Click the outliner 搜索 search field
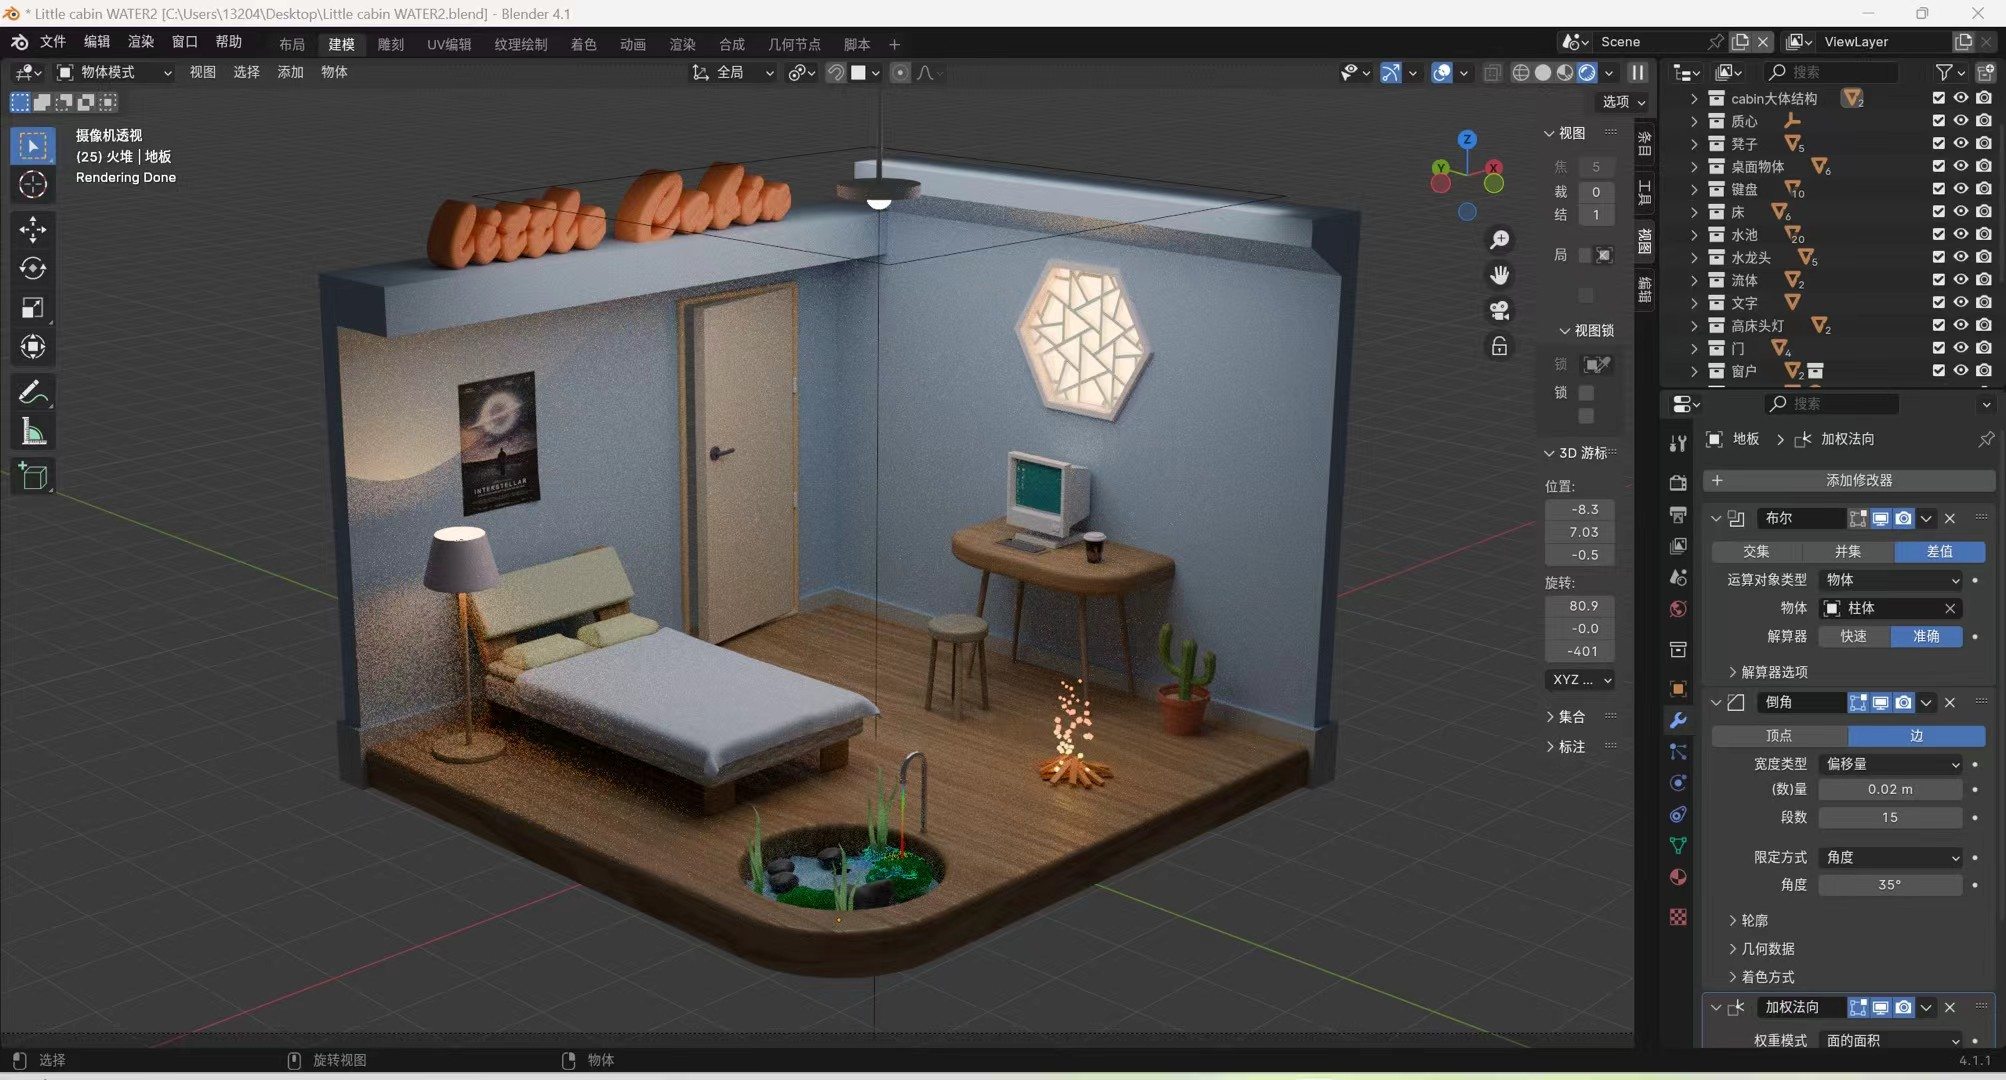2006x1080 pixels. [x=1831, y=73]
